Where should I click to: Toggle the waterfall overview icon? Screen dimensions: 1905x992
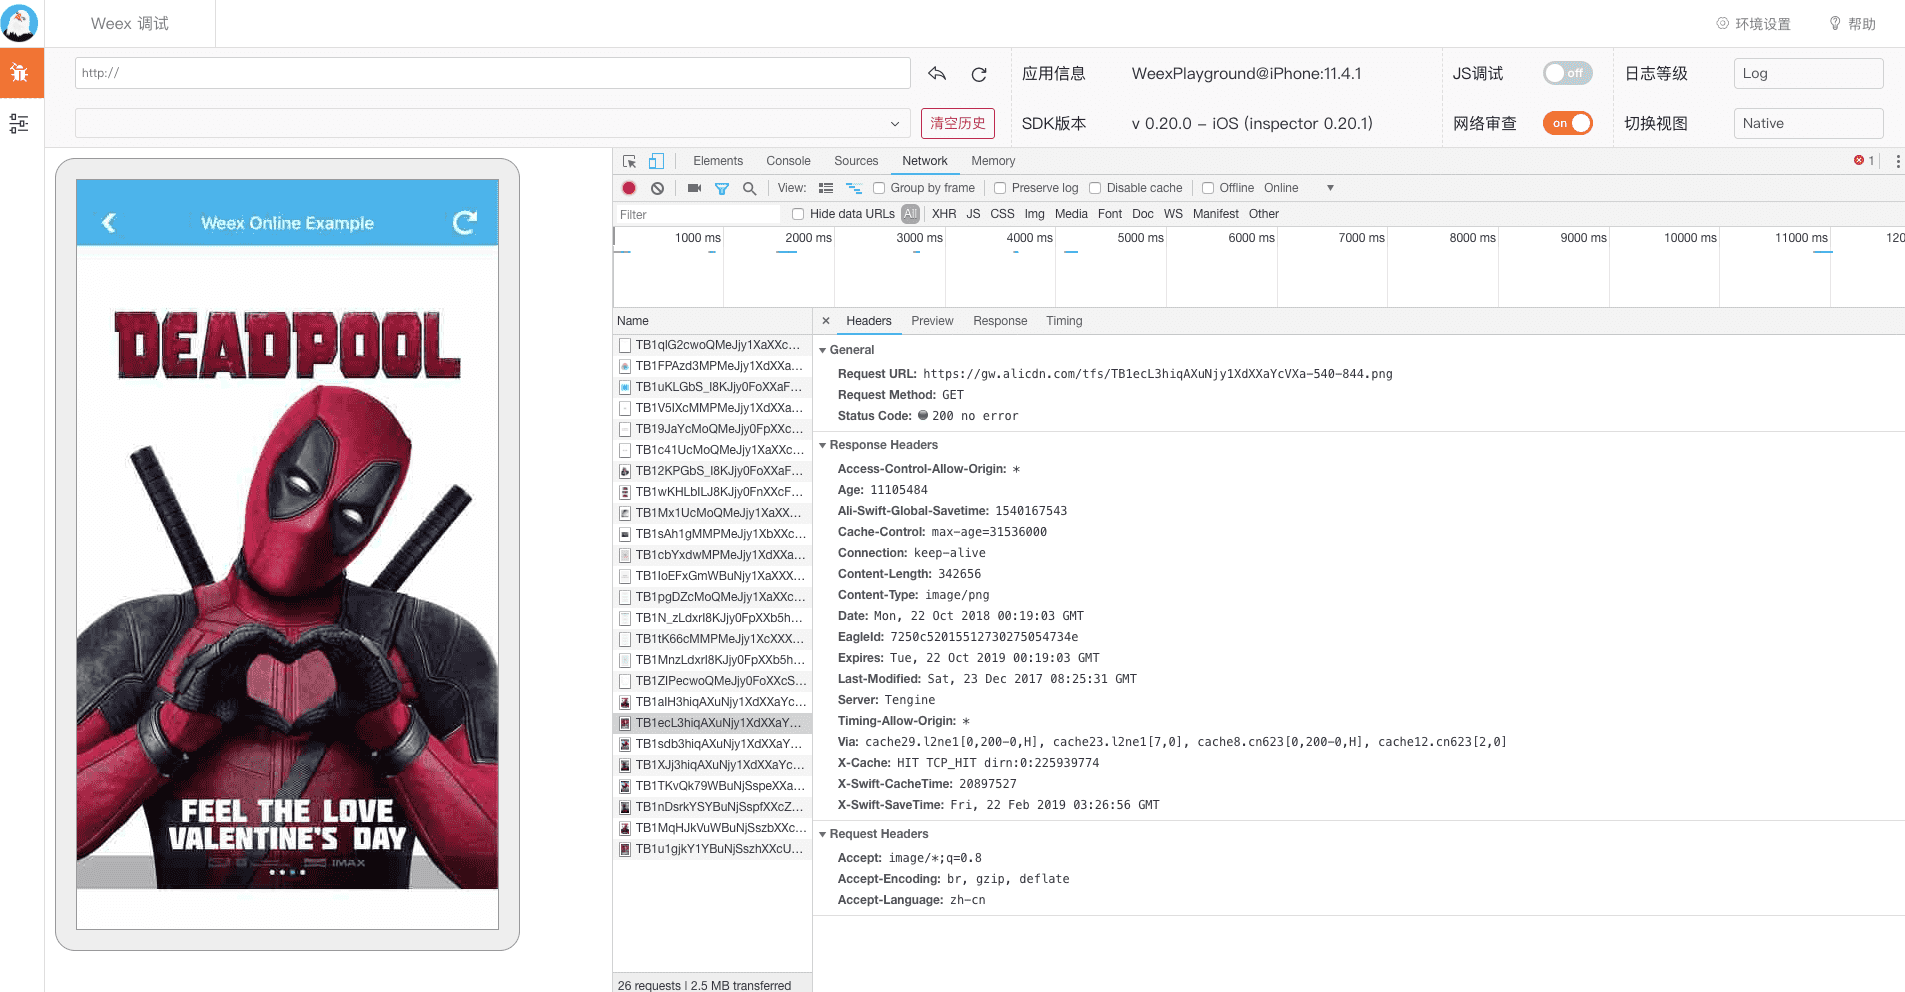(854, 188)
